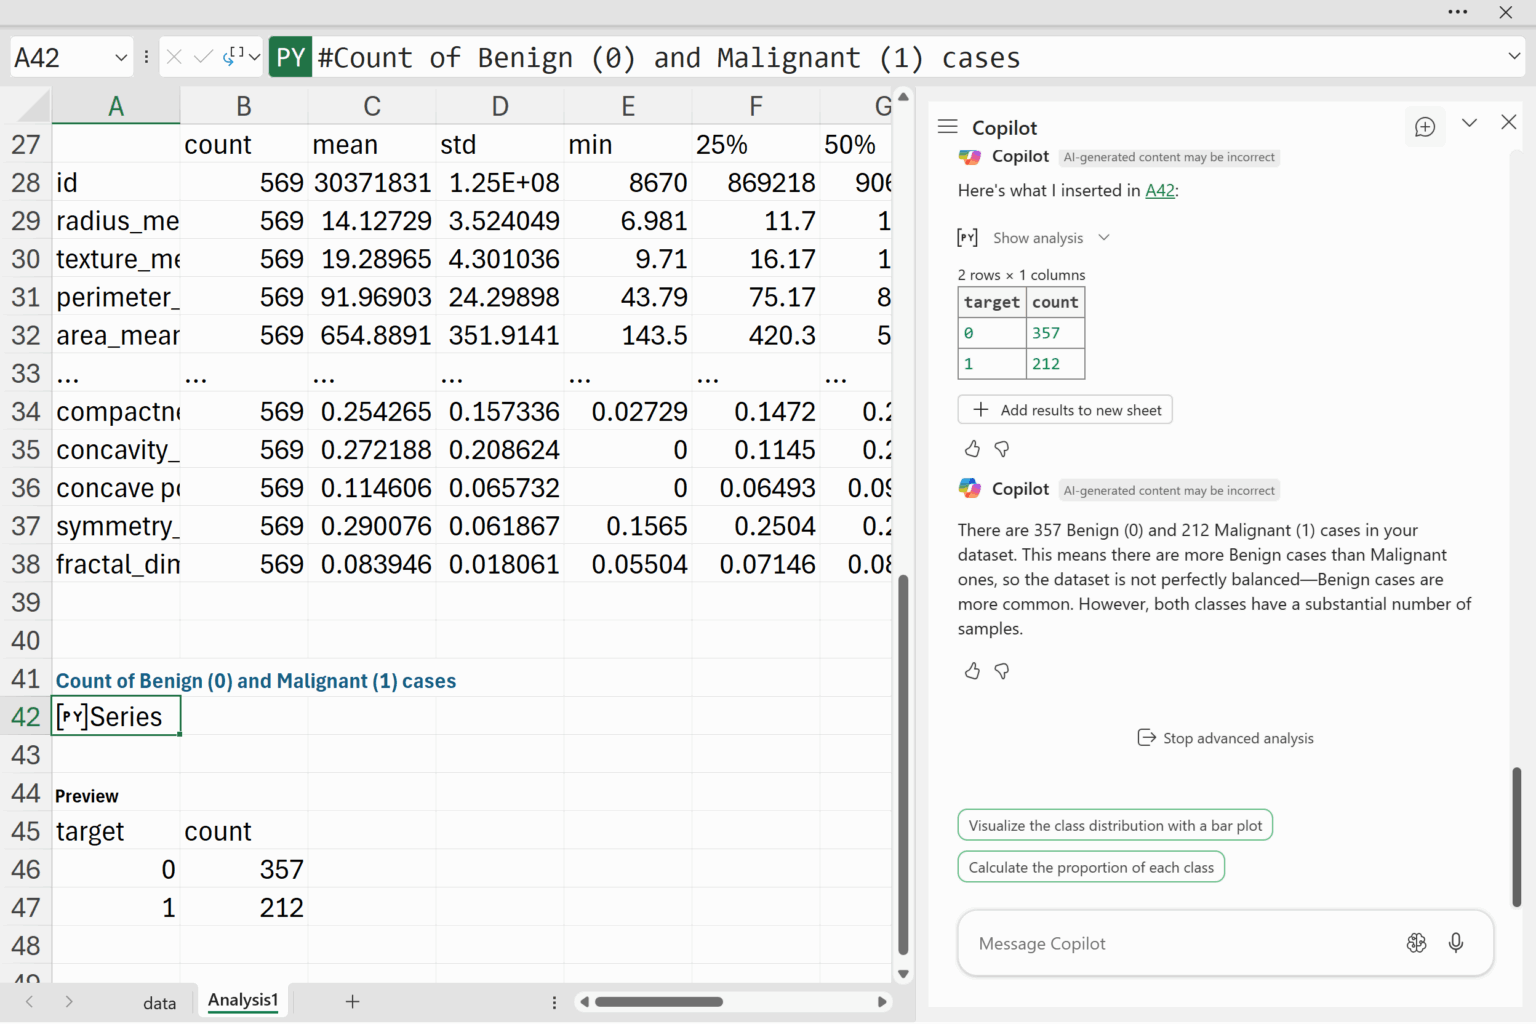
Task: Expand the Name Box dropdown
Action: pos(121,57)
